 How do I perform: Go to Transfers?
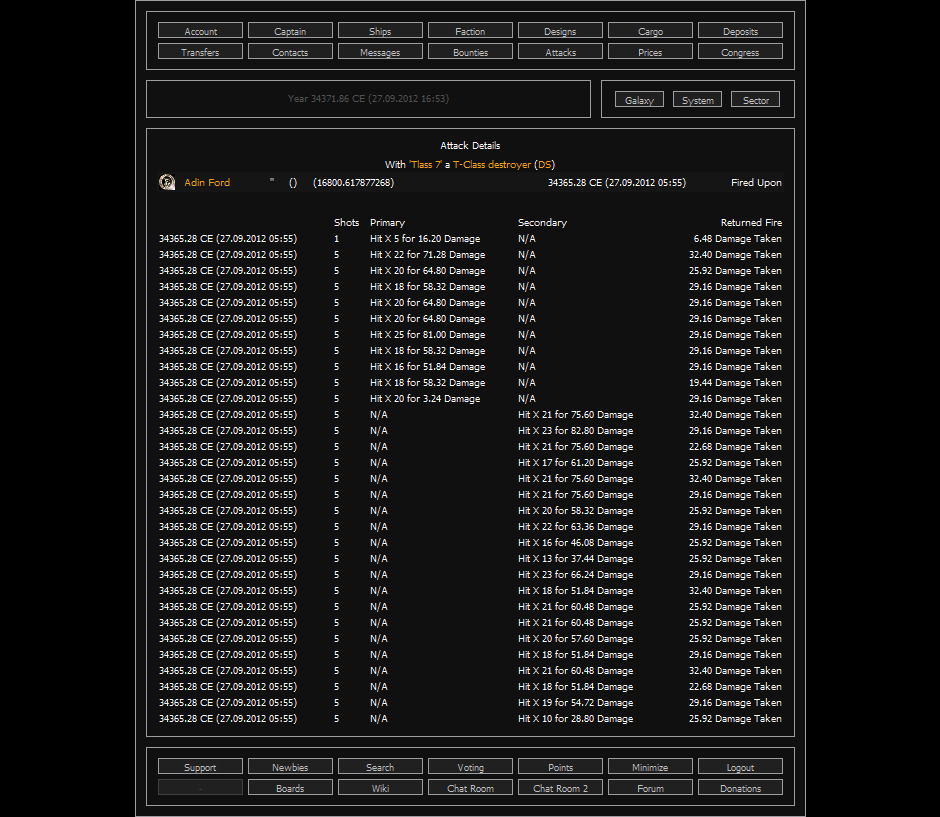(200, 52)
